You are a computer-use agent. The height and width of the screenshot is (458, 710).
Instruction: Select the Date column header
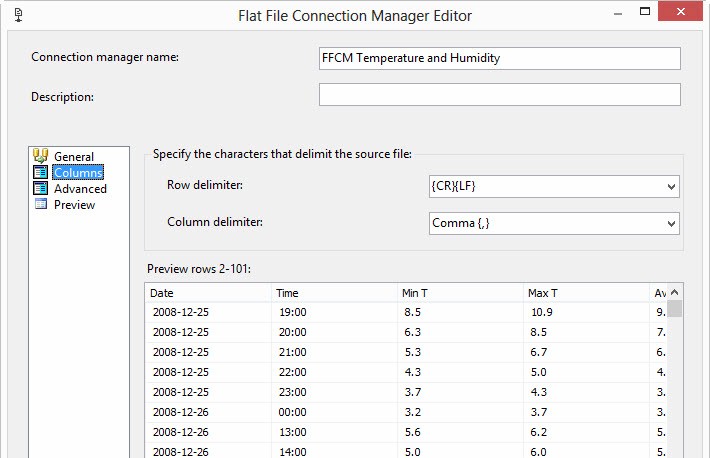pyautogui.click(x=208, y=293)
